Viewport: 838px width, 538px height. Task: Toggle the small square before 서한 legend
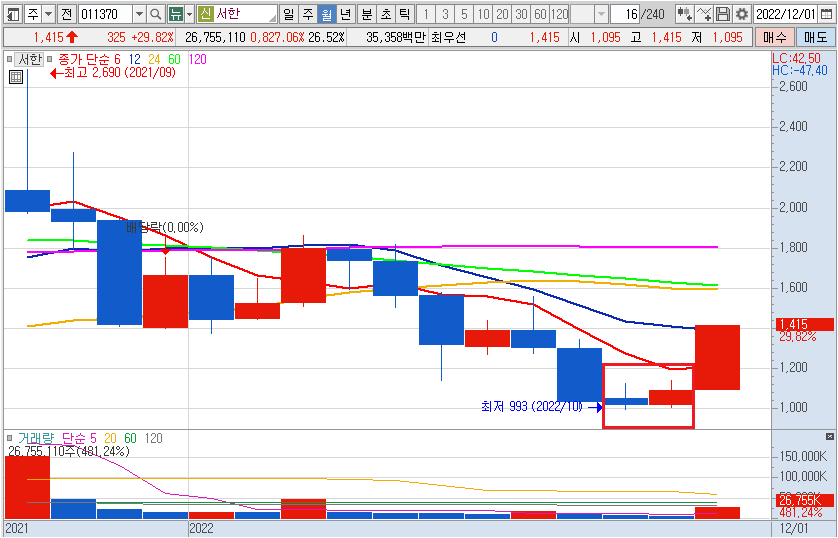pos(9,59)
